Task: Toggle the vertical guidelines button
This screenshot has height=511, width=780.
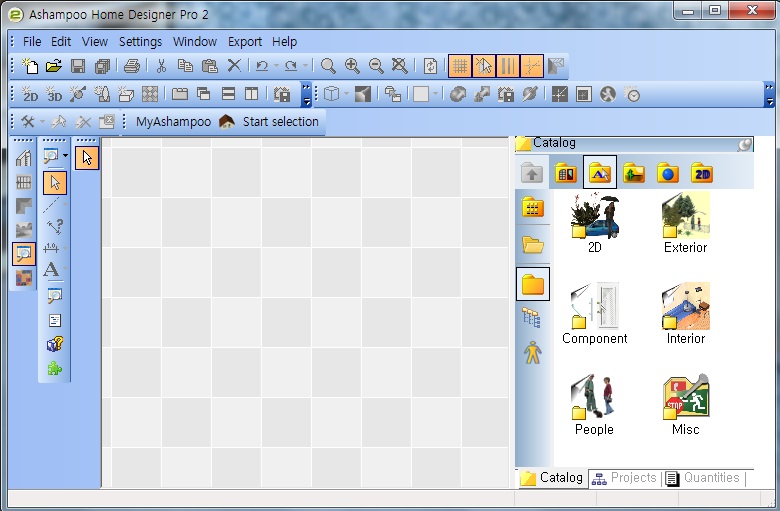Action: [507, 66]
